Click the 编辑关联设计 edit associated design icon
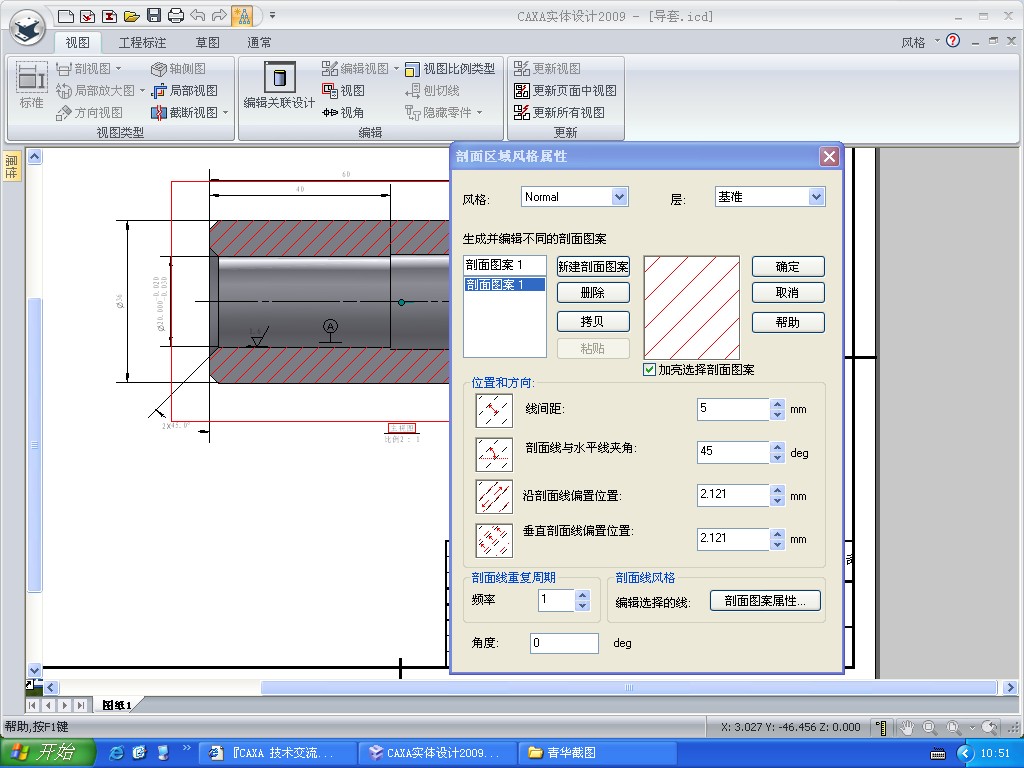Screen dimensions: 1024x768 coord(280,86)
